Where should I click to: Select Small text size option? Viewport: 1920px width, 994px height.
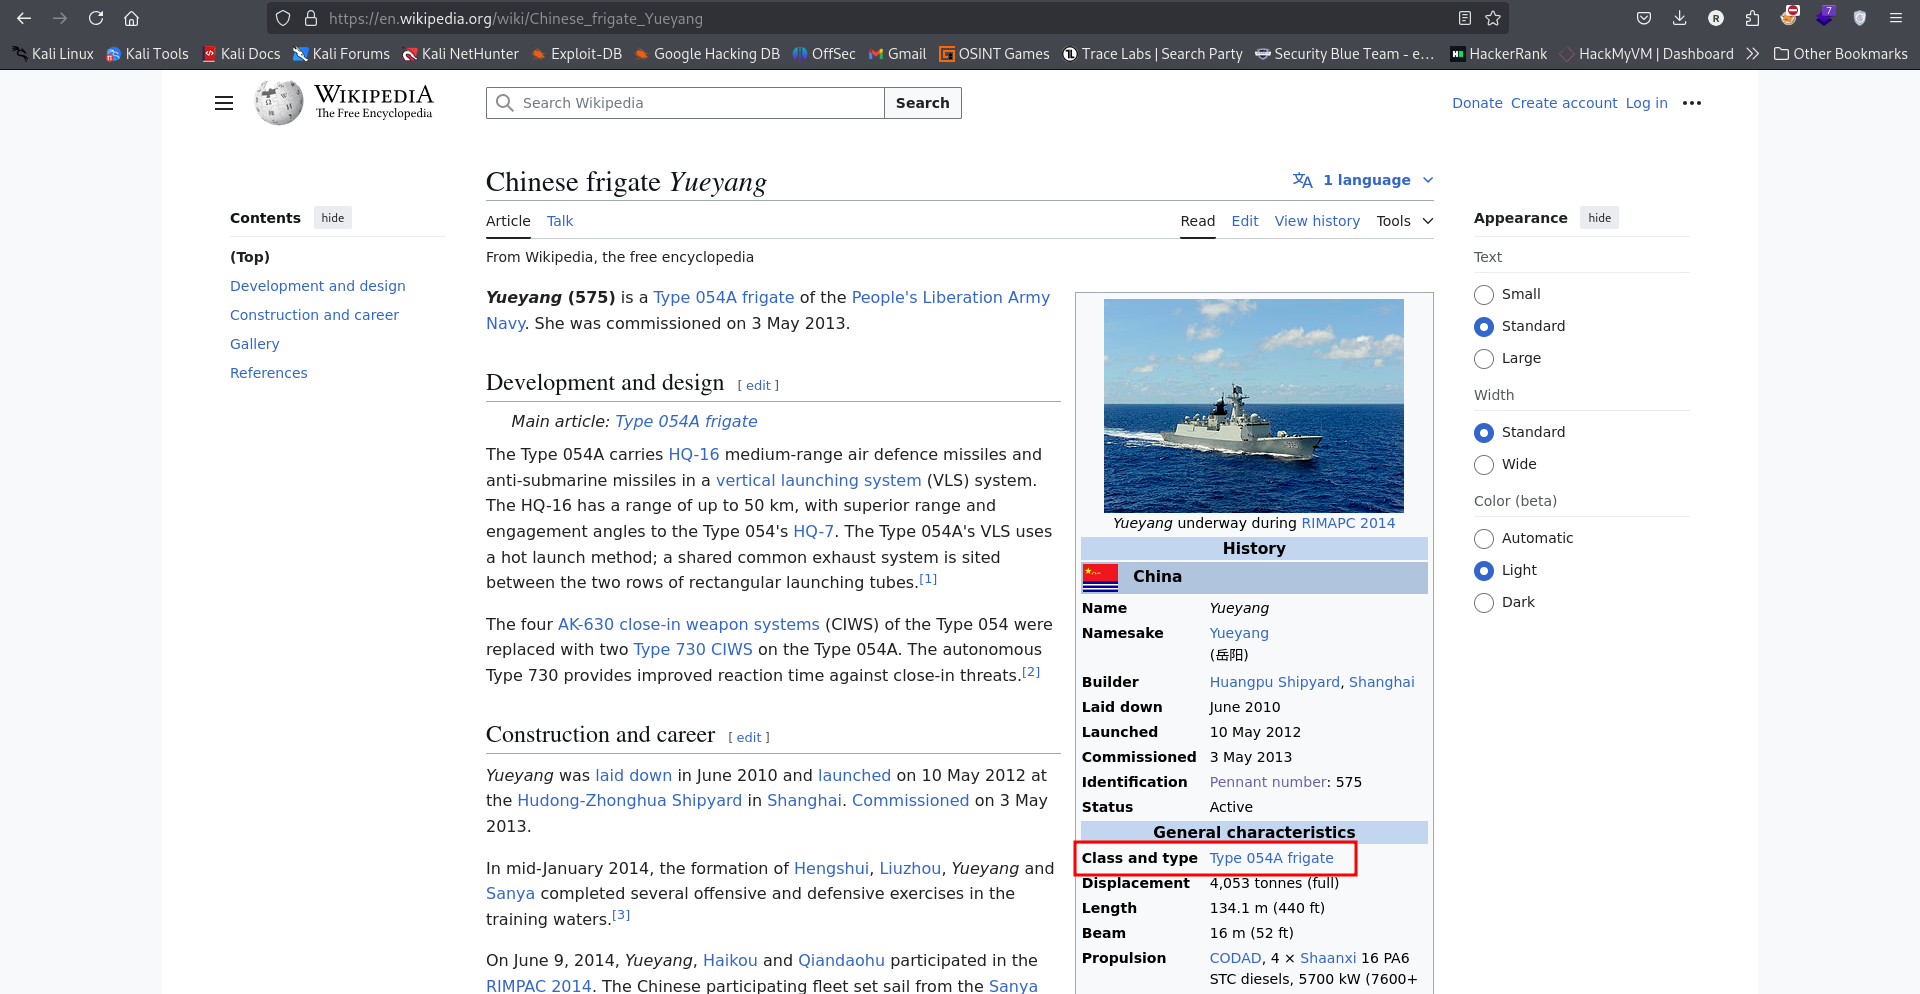(1484, 295)
